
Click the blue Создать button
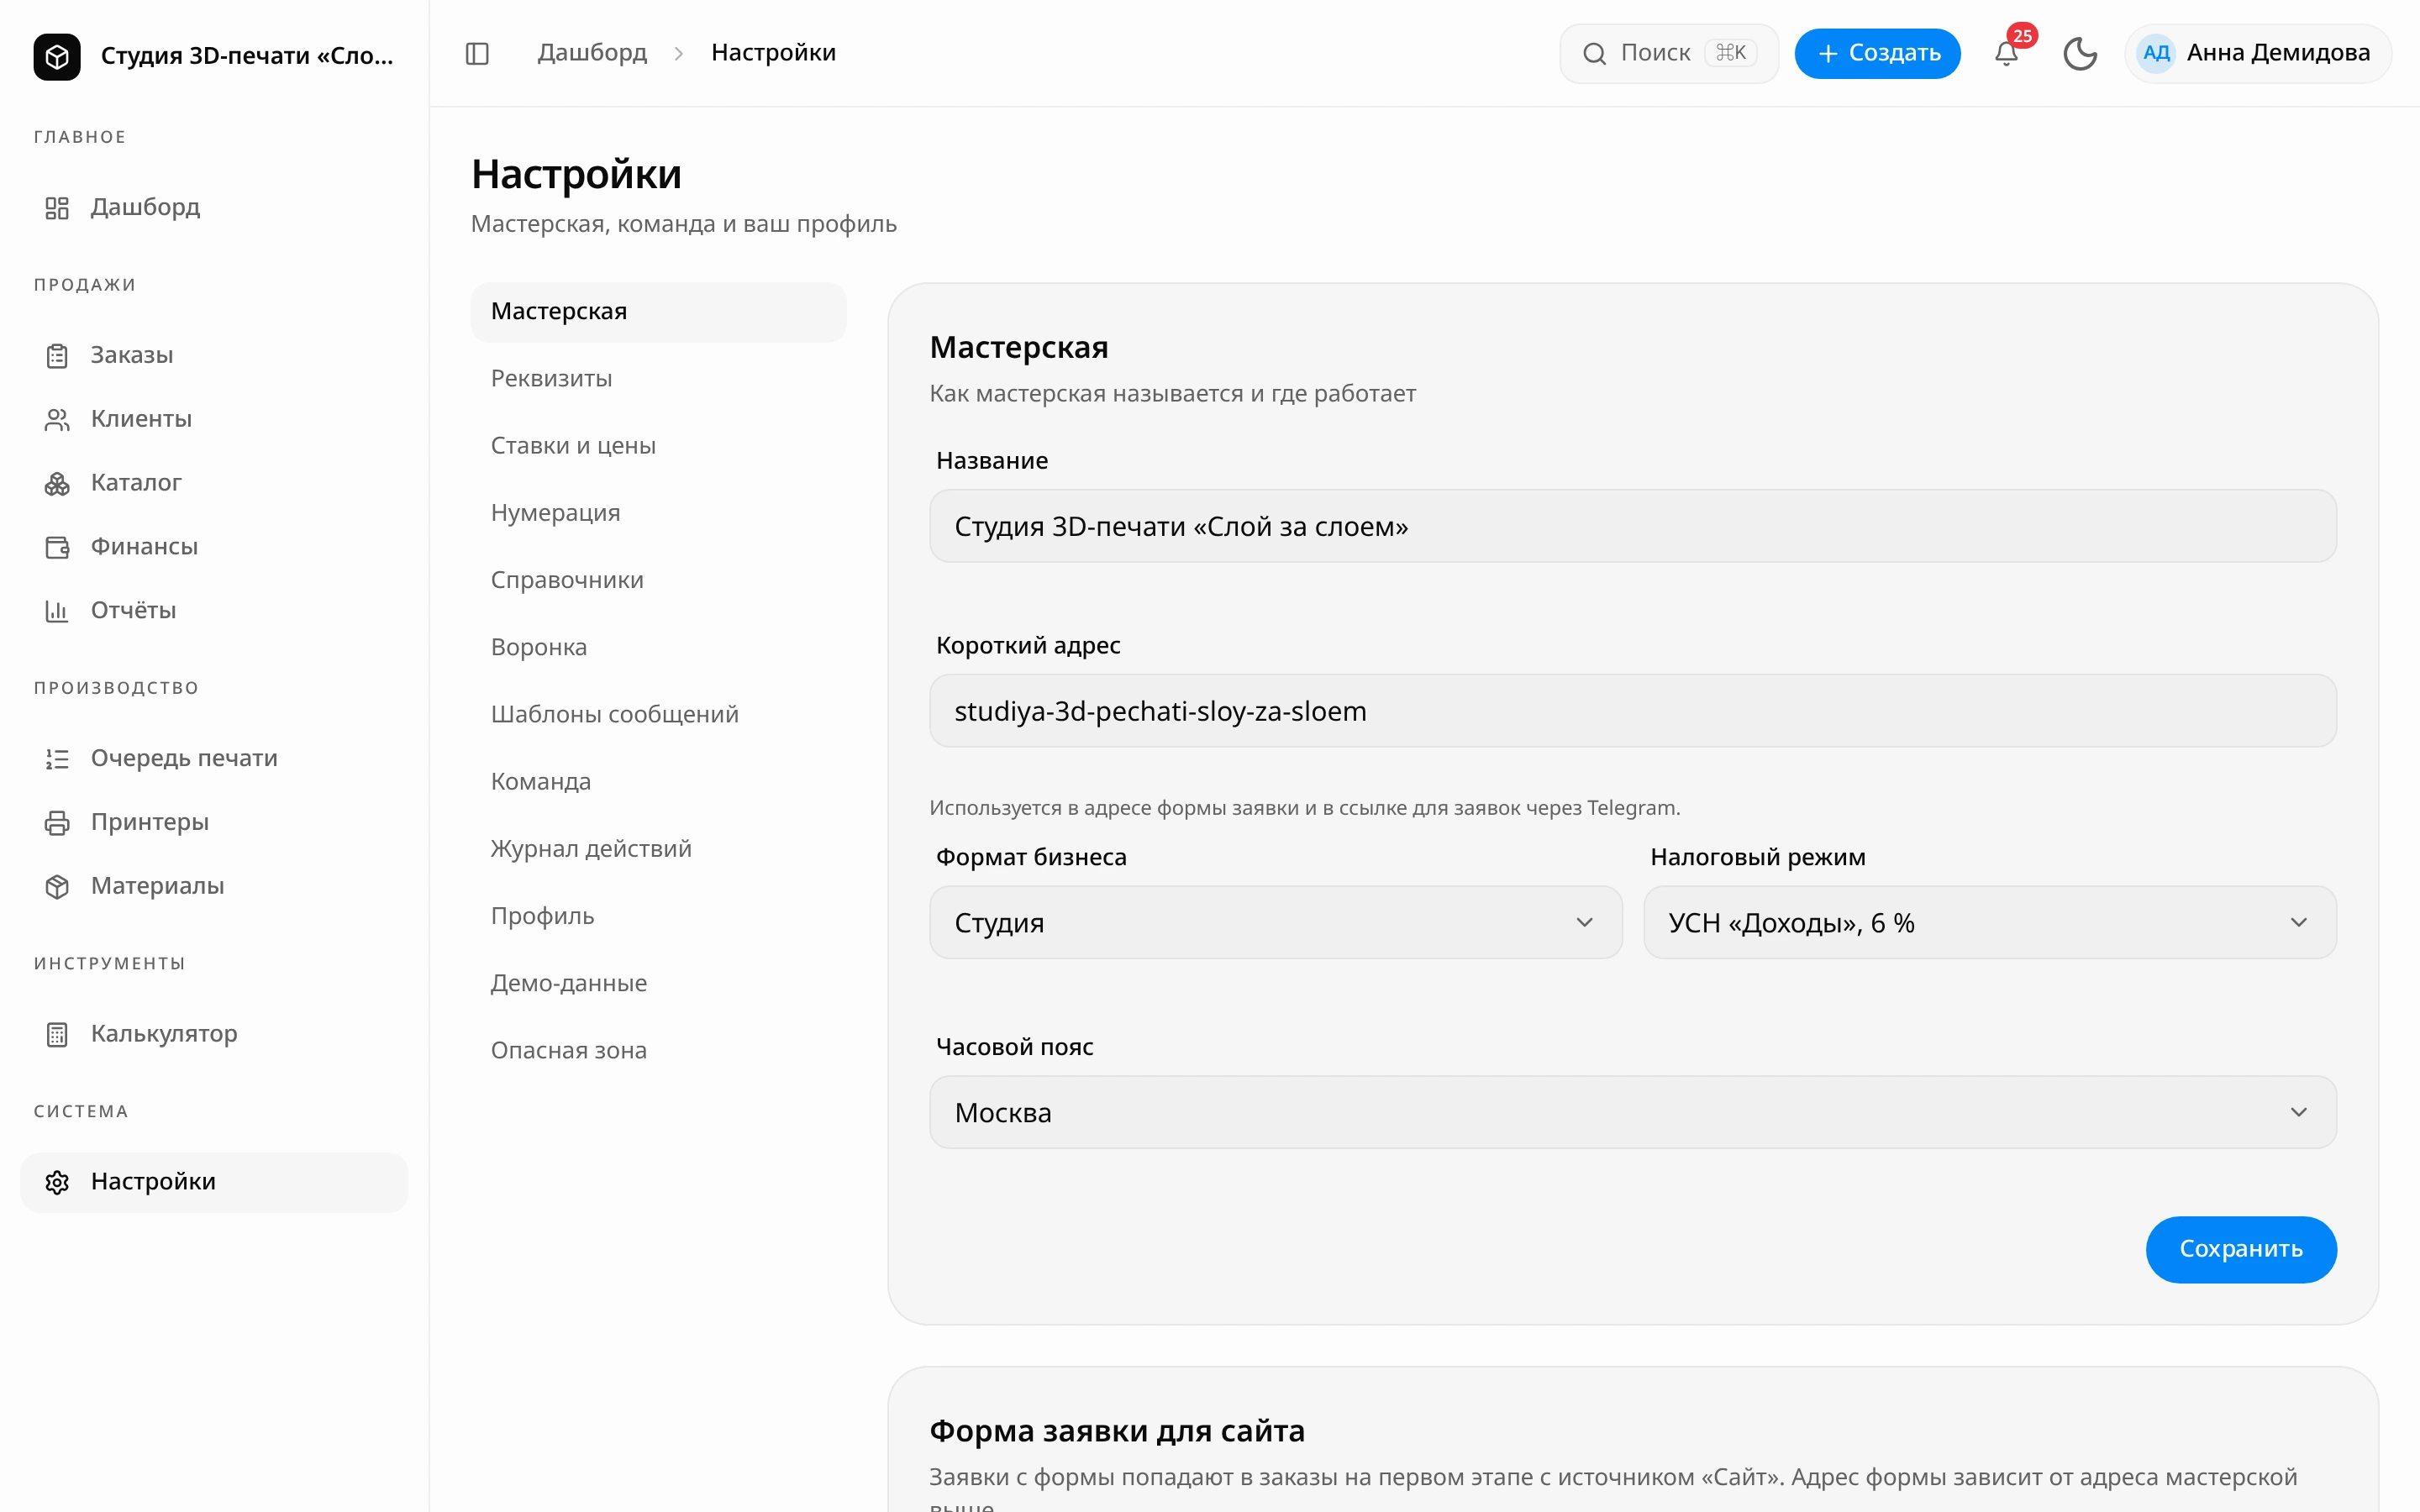coord(1877,53)
